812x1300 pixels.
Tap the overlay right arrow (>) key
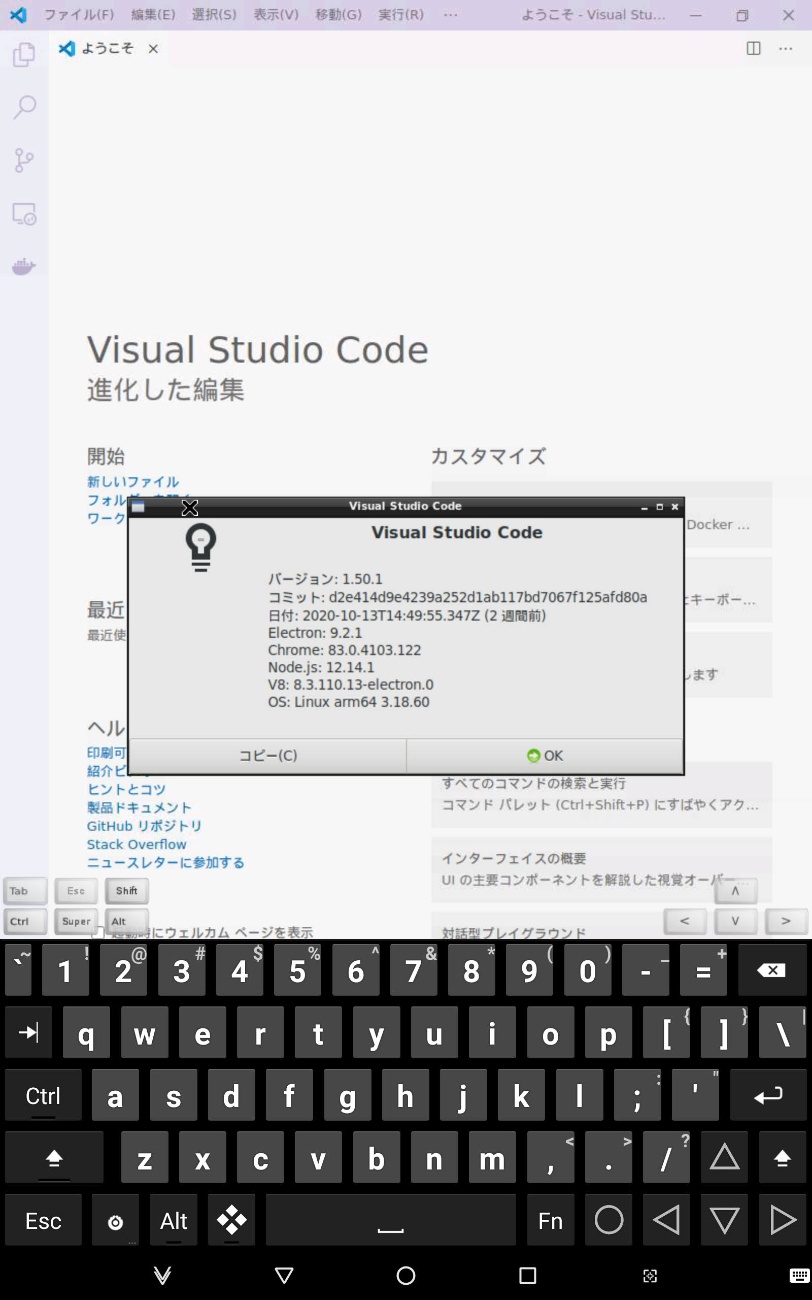pyautogui.click(x=786, y=920)
